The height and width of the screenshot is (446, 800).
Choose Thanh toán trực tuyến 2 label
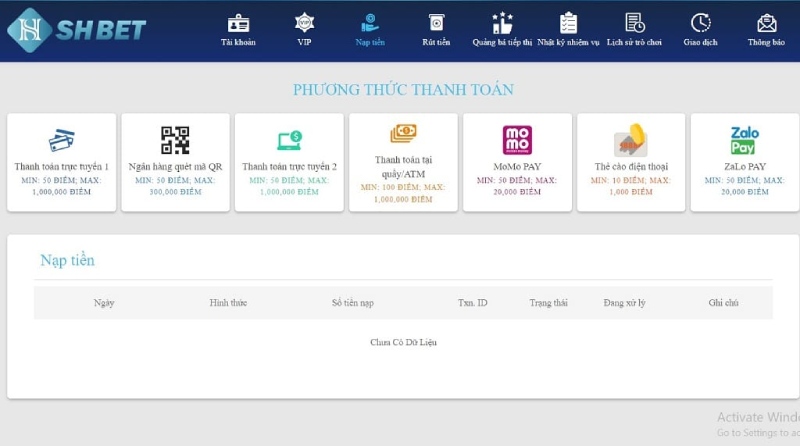(289, 167)
